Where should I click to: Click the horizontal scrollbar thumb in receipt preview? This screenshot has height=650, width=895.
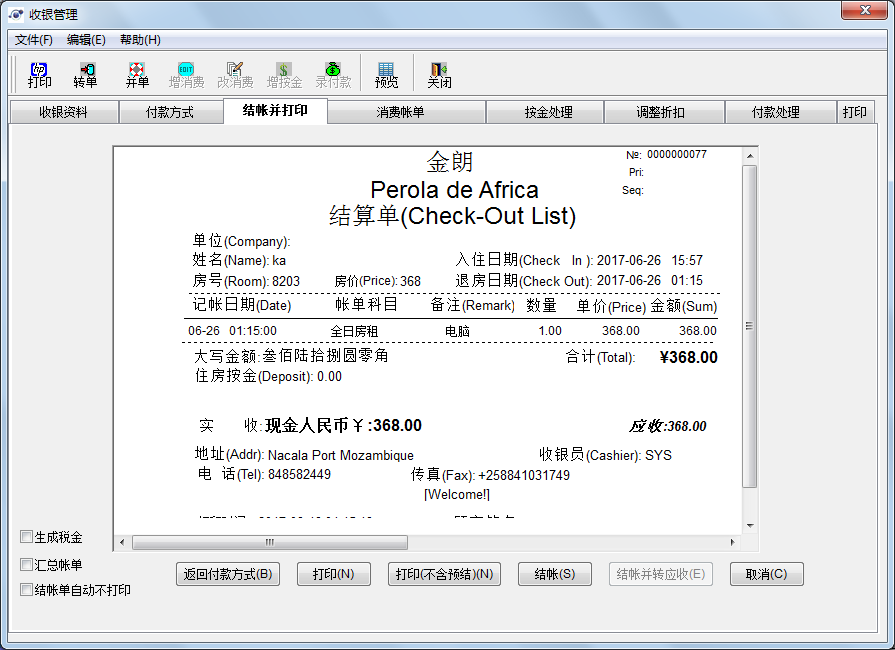270,542
